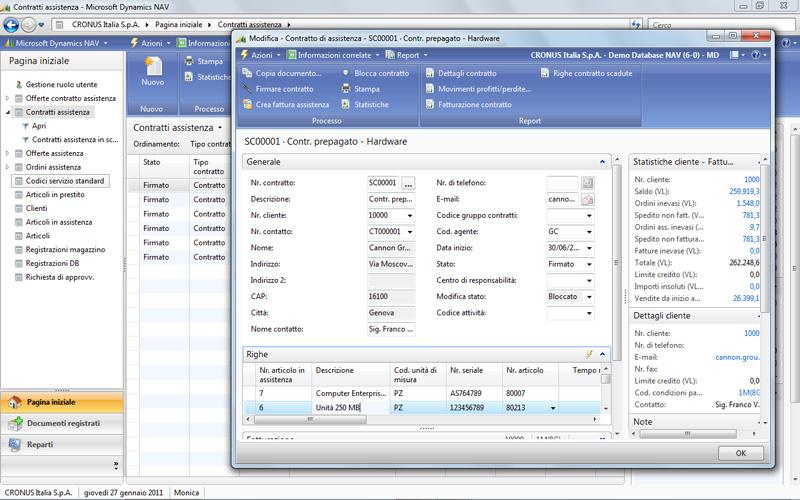Open the Data inizio date dropdown
The width and height of the screenshot is (800, 500).
589,248
